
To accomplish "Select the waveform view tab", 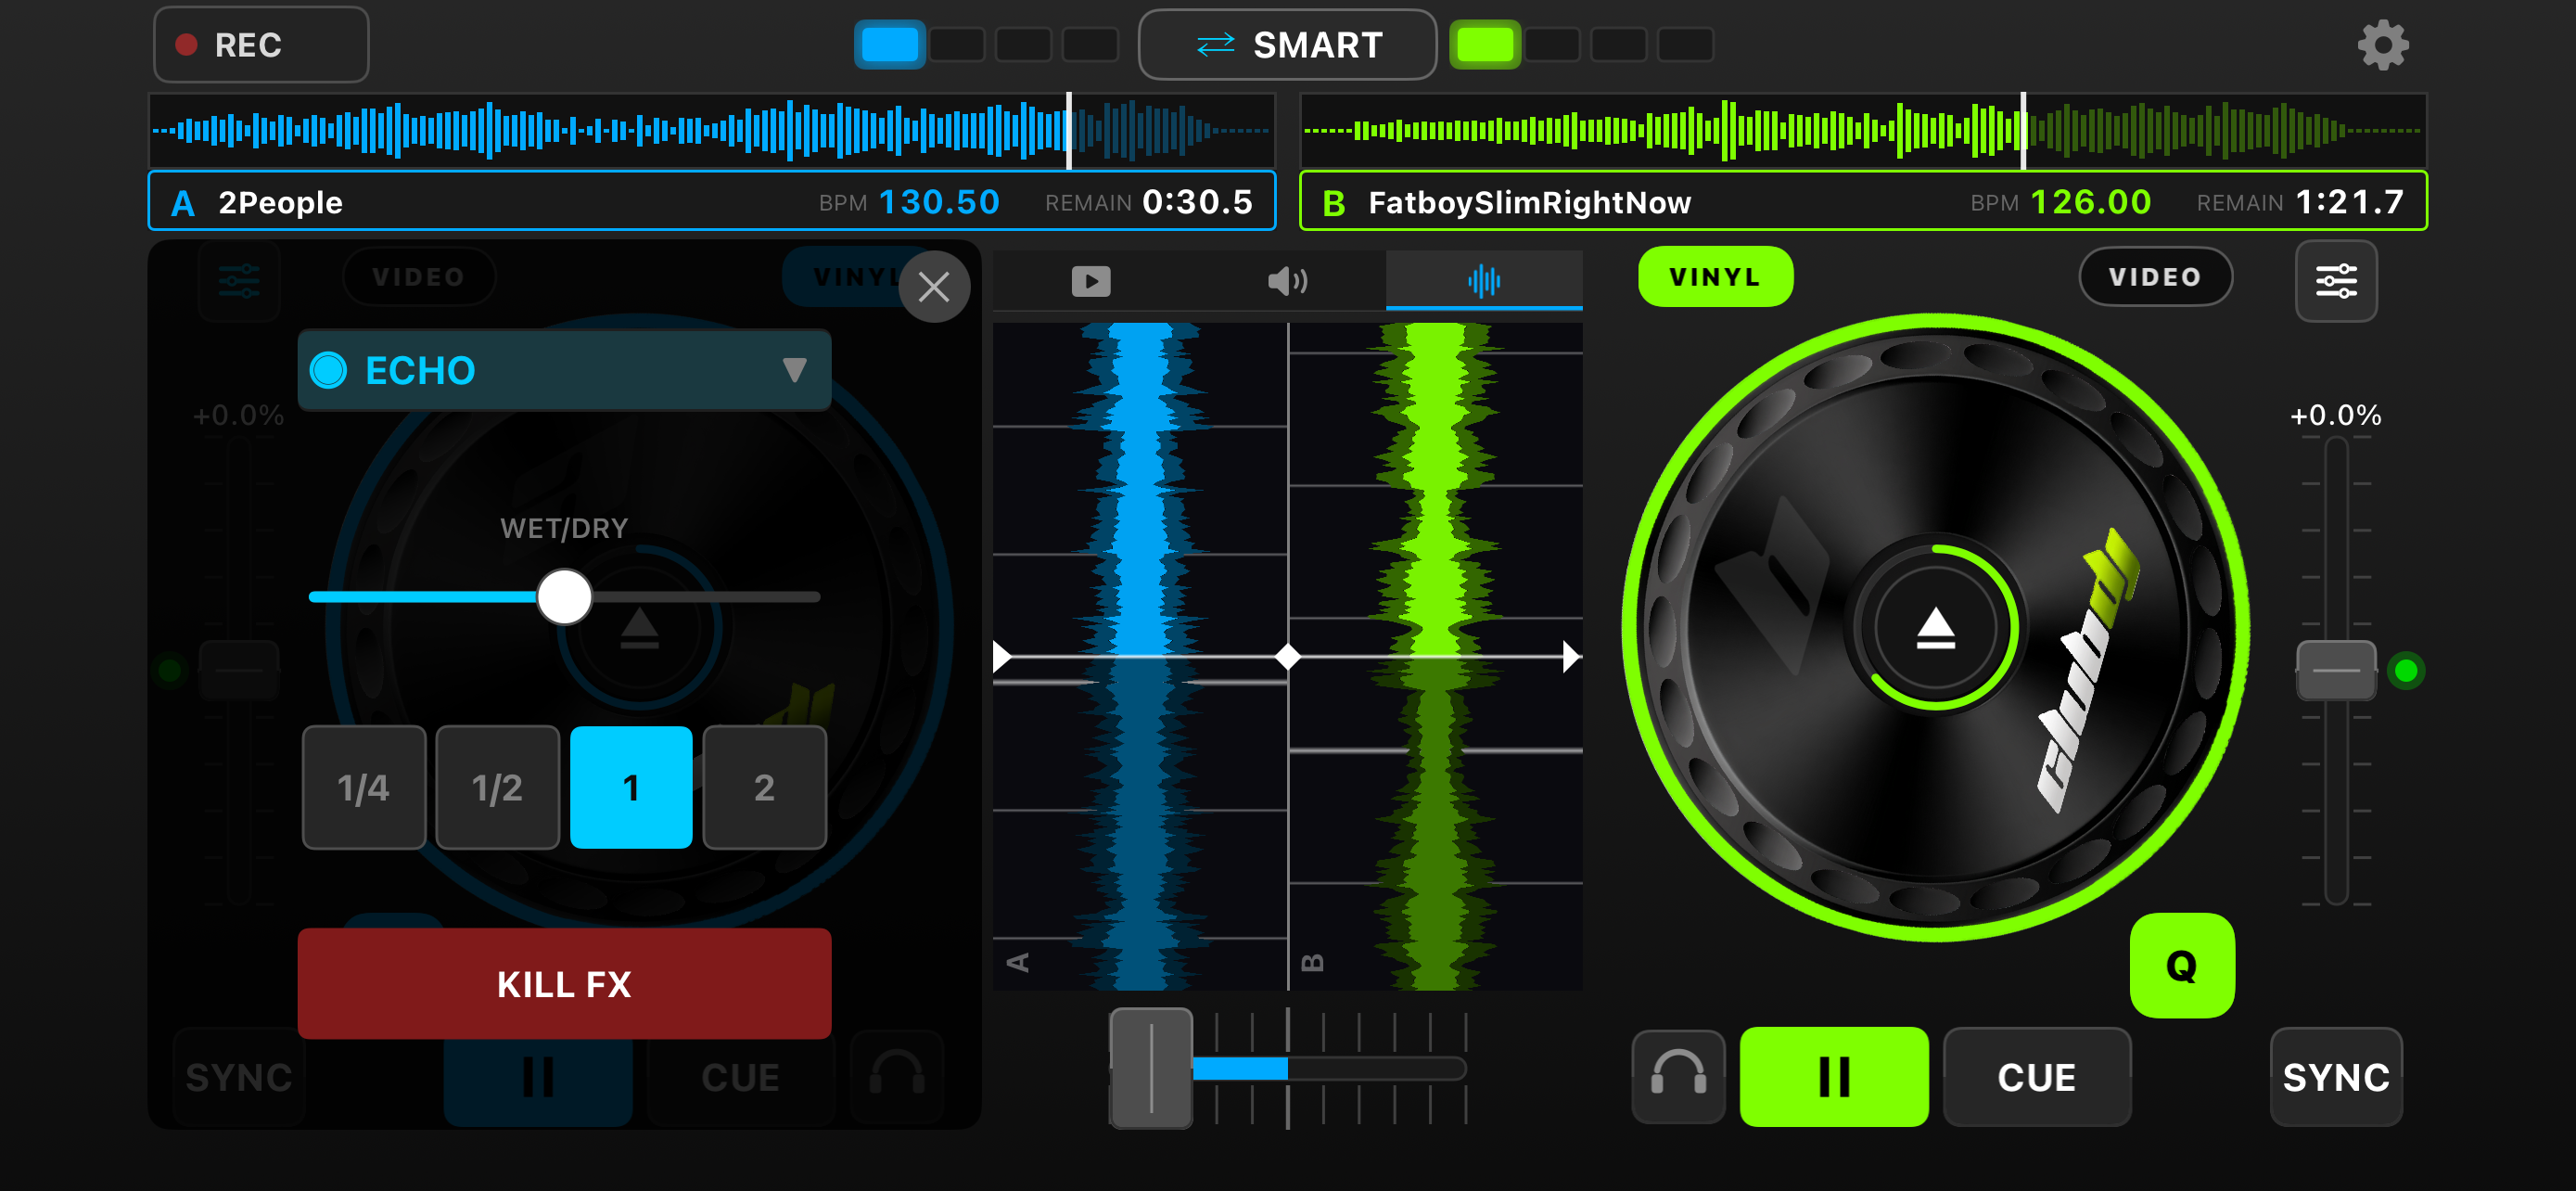I will pos(1484,281).
